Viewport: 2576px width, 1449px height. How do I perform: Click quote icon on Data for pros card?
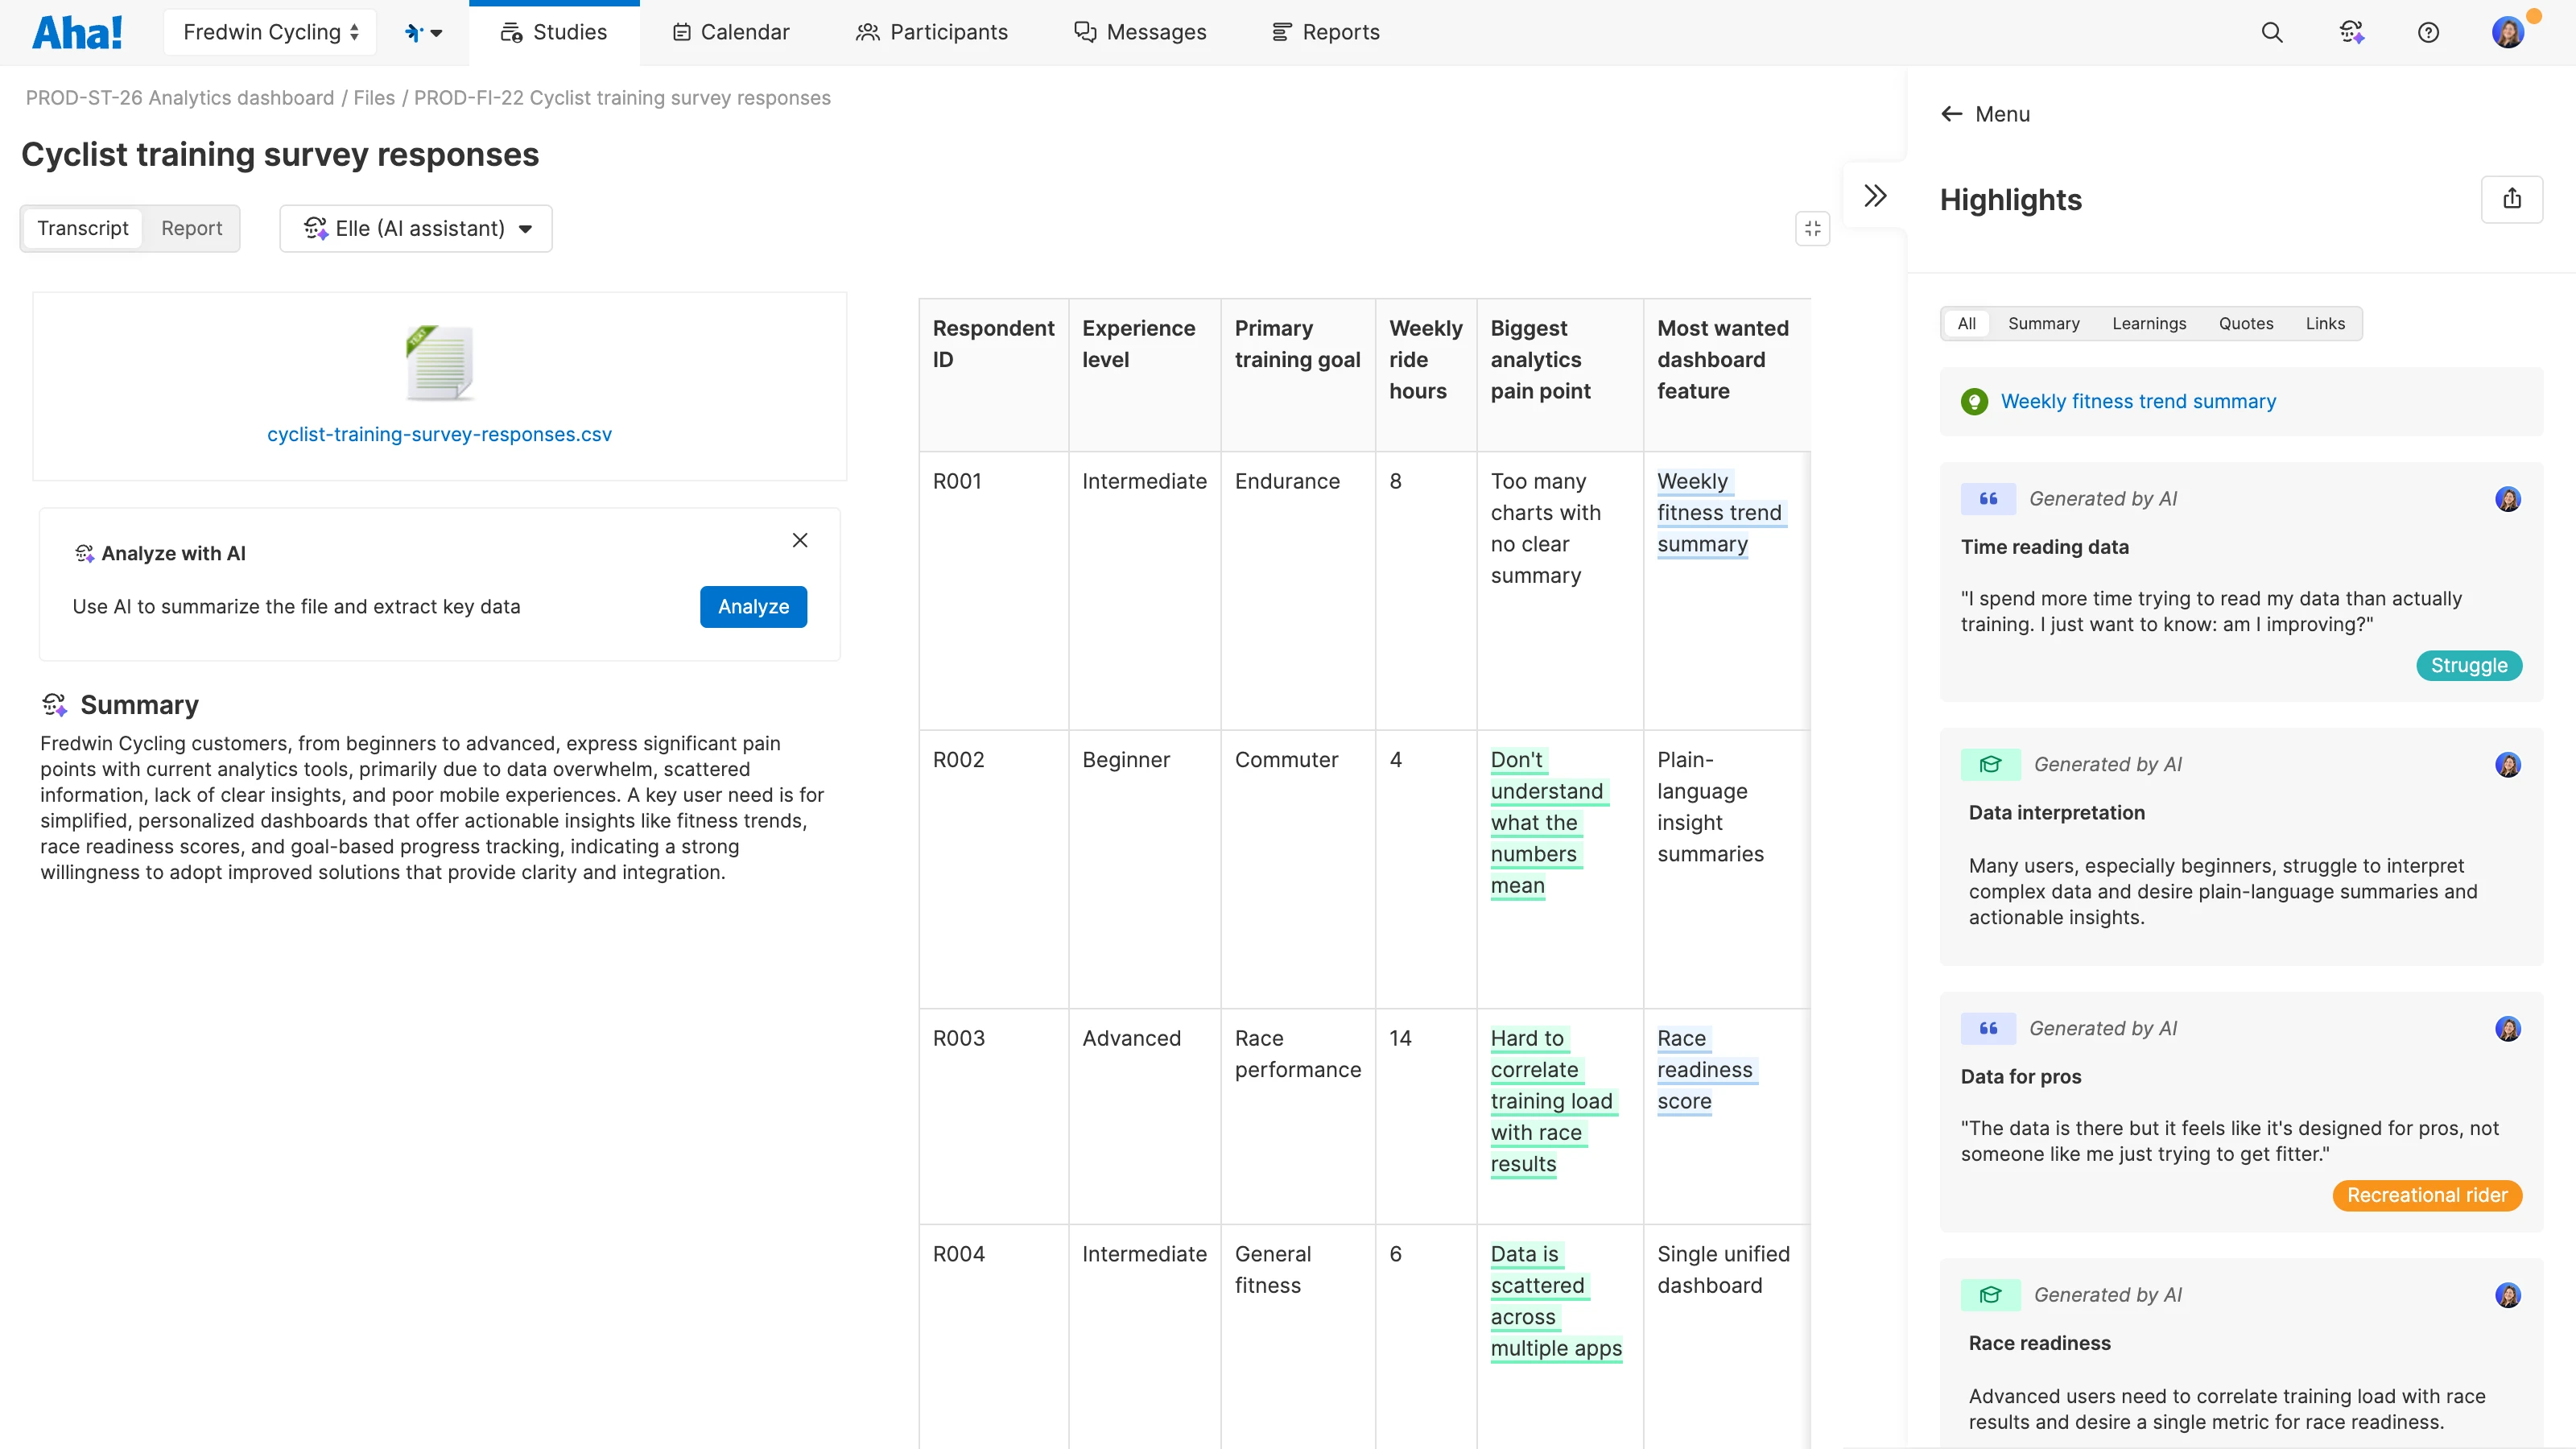click(1988, 1028)
